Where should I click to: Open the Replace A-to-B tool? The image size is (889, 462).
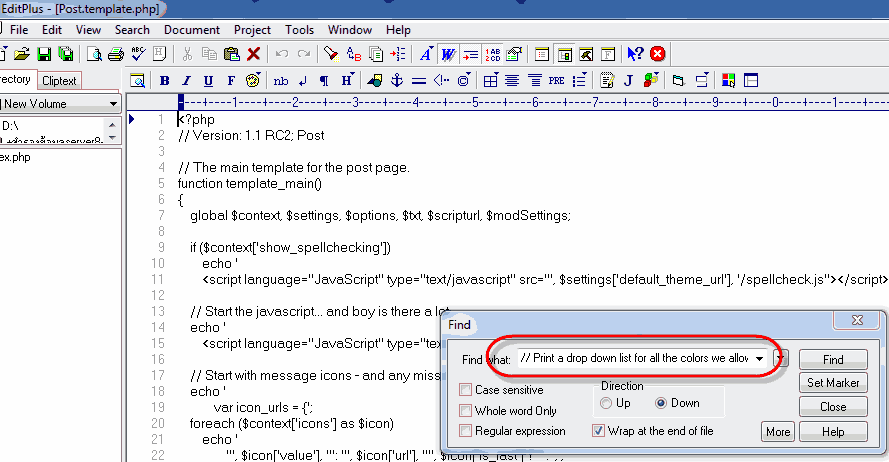point(354,54)
